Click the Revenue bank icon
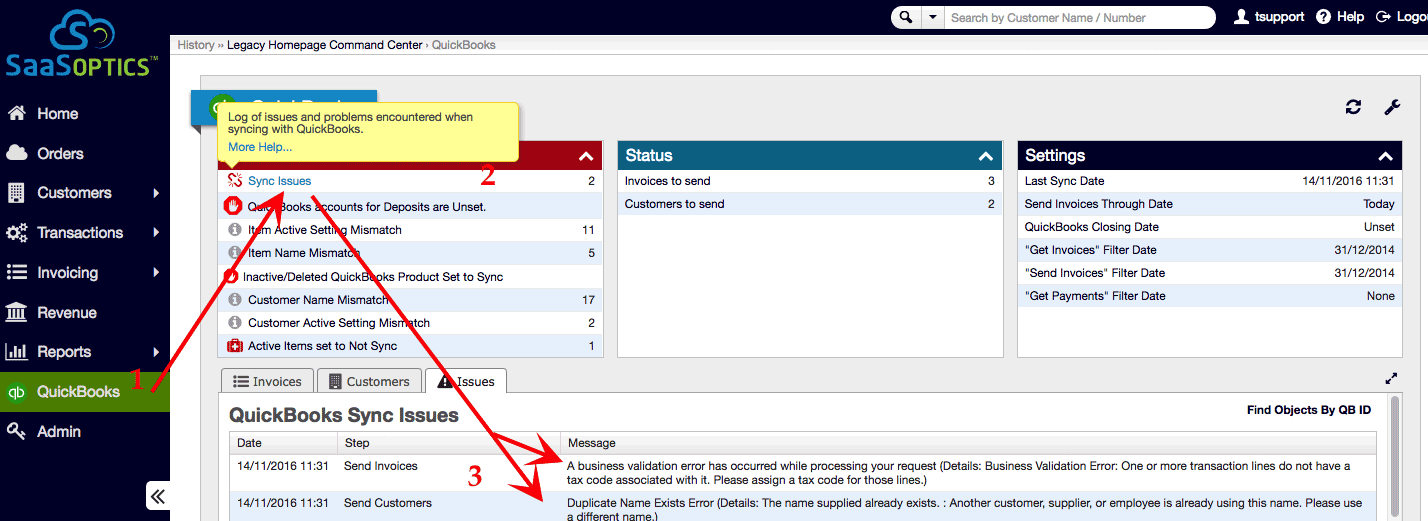 click(x=17, y=312)
